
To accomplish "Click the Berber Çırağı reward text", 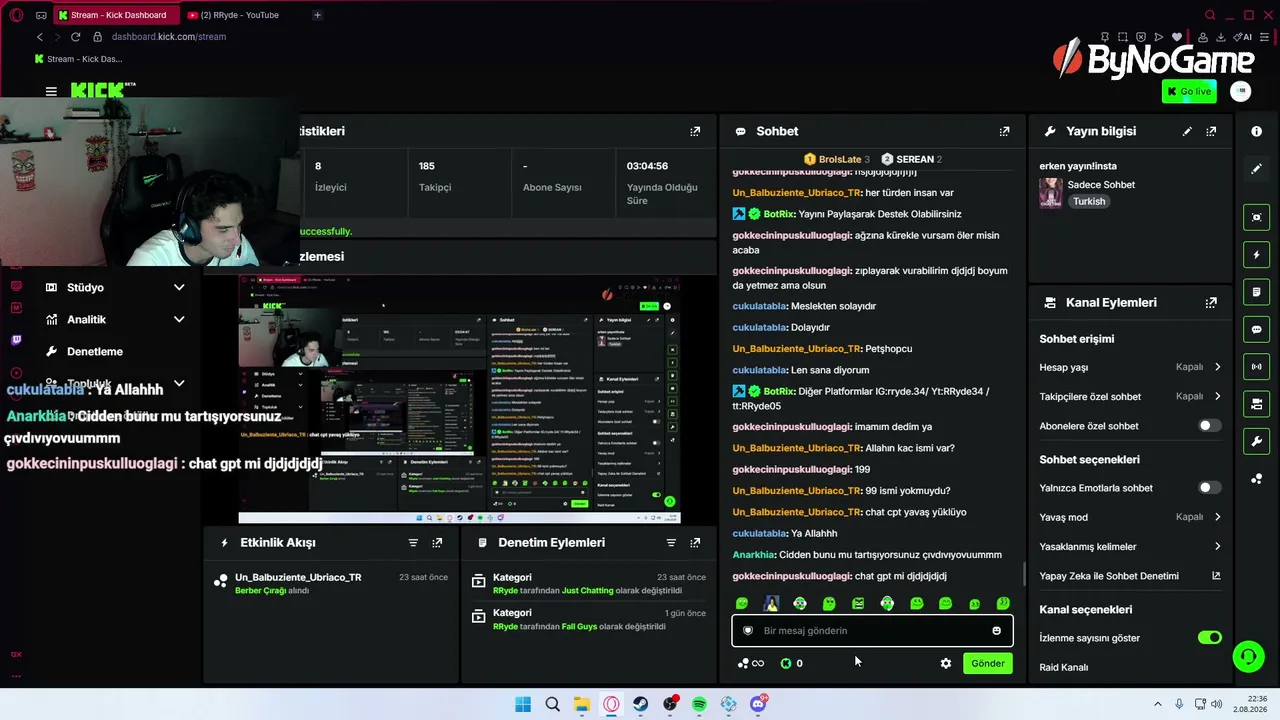I will (260, 591).
